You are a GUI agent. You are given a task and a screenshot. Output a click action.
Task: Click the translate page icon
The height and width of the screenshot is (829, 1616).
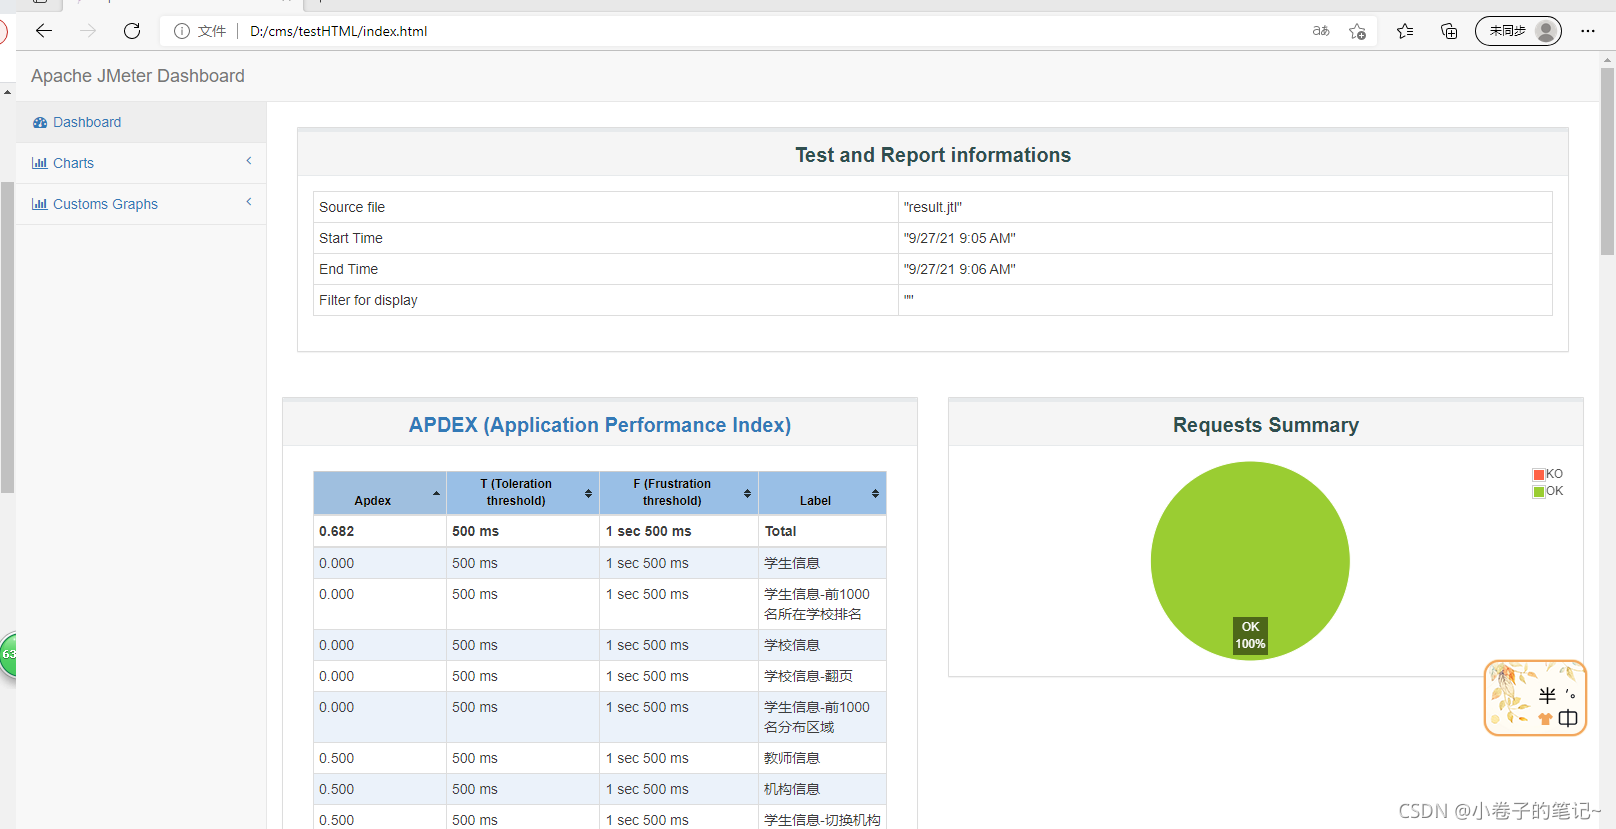[x=1321, y=31]
